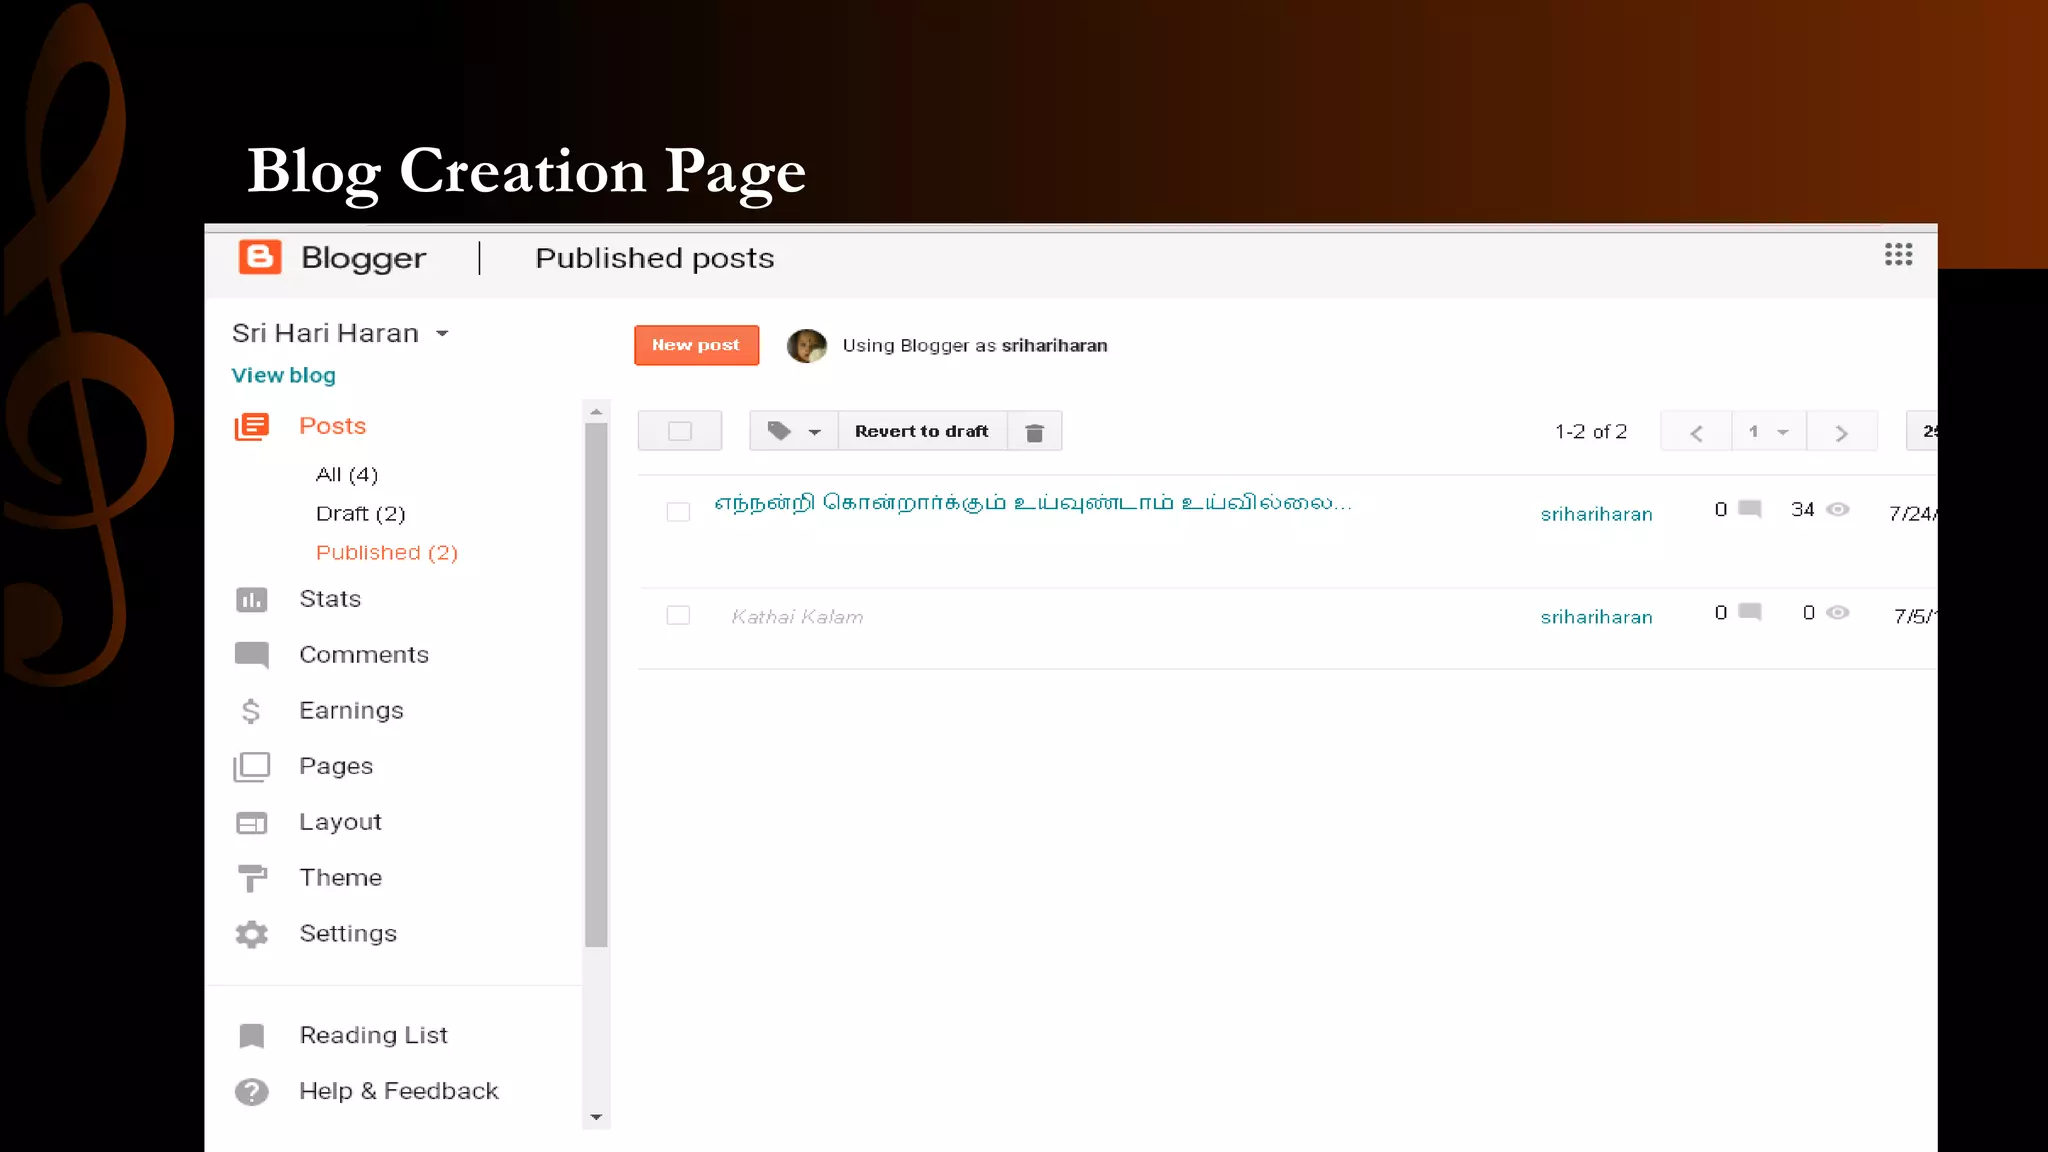Open the label dropdown arrow
Viewport: 2048px width, 1152px height.
coord(815,432)
